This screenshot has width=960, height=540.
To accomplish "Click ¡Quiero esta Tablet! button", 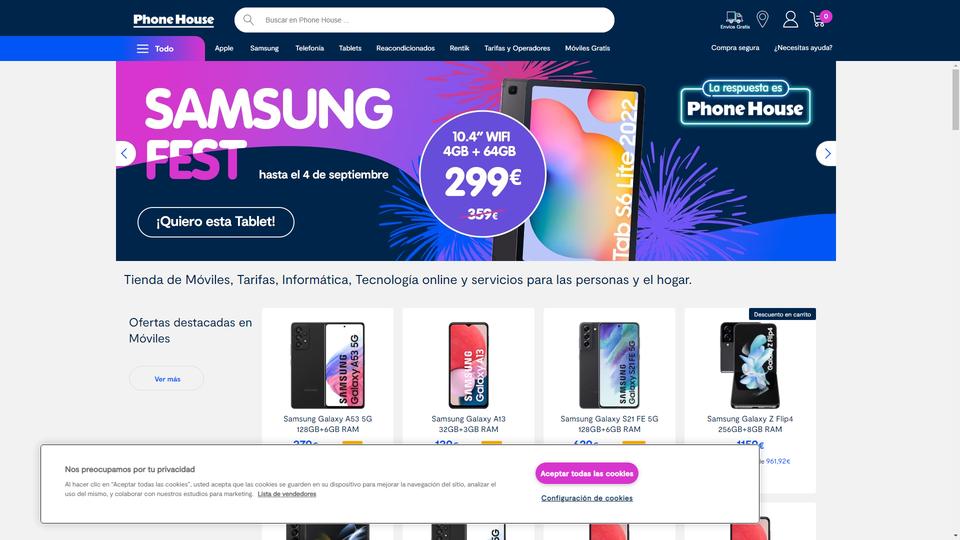I will 216,222.
